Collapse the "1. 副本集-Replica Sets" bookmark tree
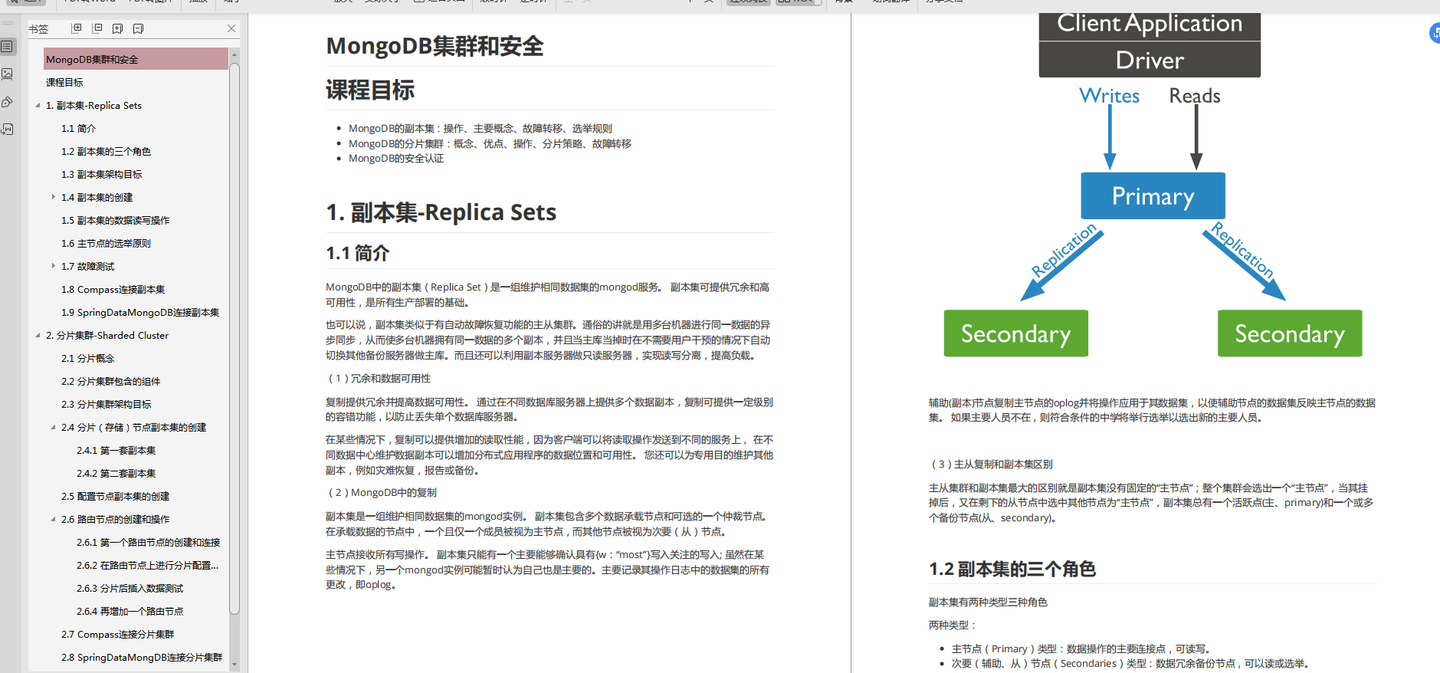The image size is (1440, 673). click(38, 105)
